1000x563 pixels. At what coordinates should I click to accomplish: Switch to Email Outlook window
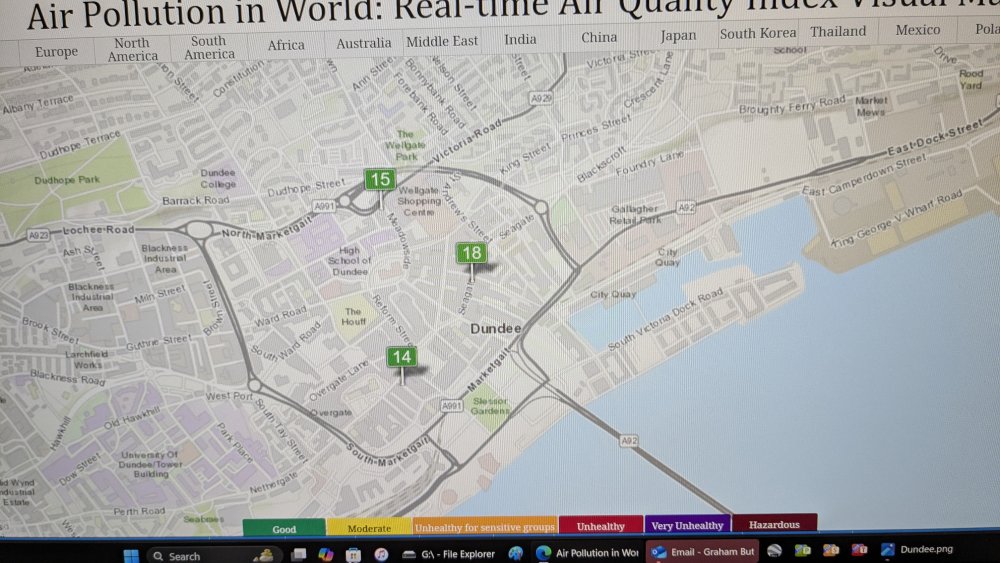[x=702, y=552]
